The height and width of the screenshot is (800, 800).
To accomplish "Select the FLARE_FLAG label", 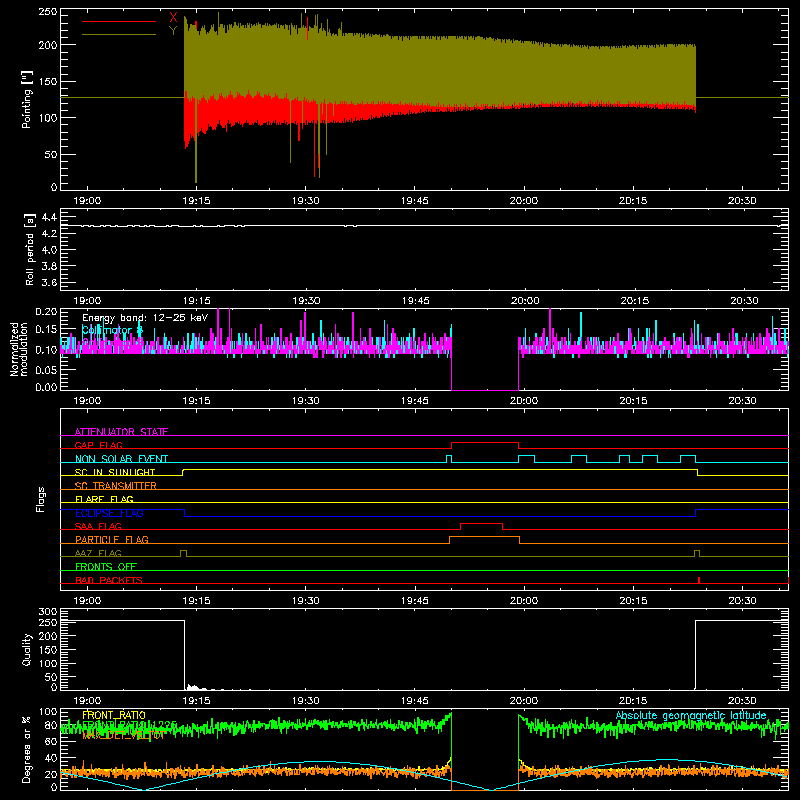I will tap(104, 499).
